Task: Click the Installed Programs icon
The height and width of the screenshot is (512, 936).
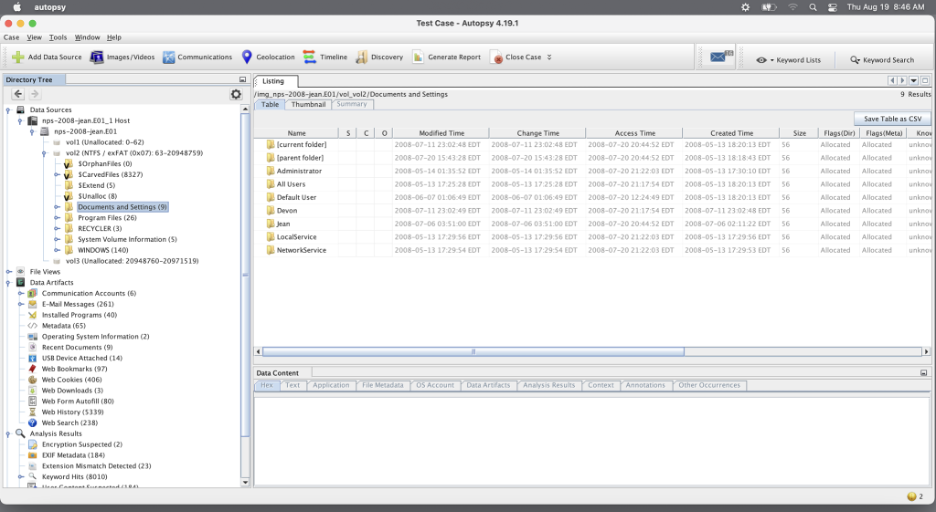Action: [x=33, y=314]
